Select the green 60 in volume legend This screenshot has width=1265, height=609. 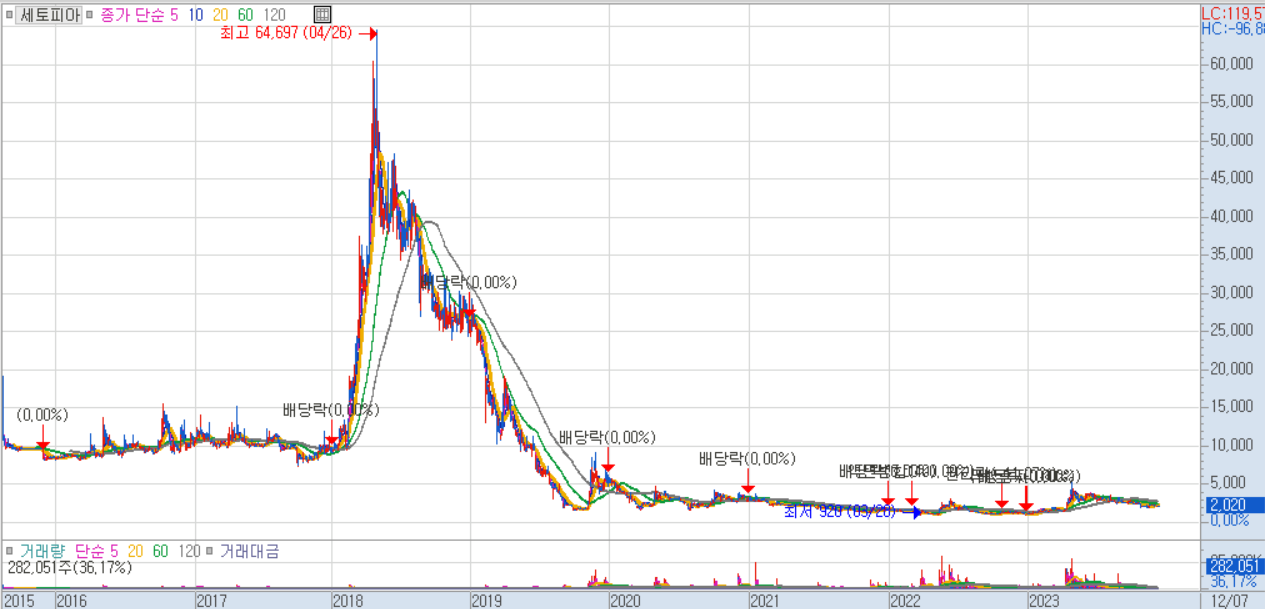160,550
